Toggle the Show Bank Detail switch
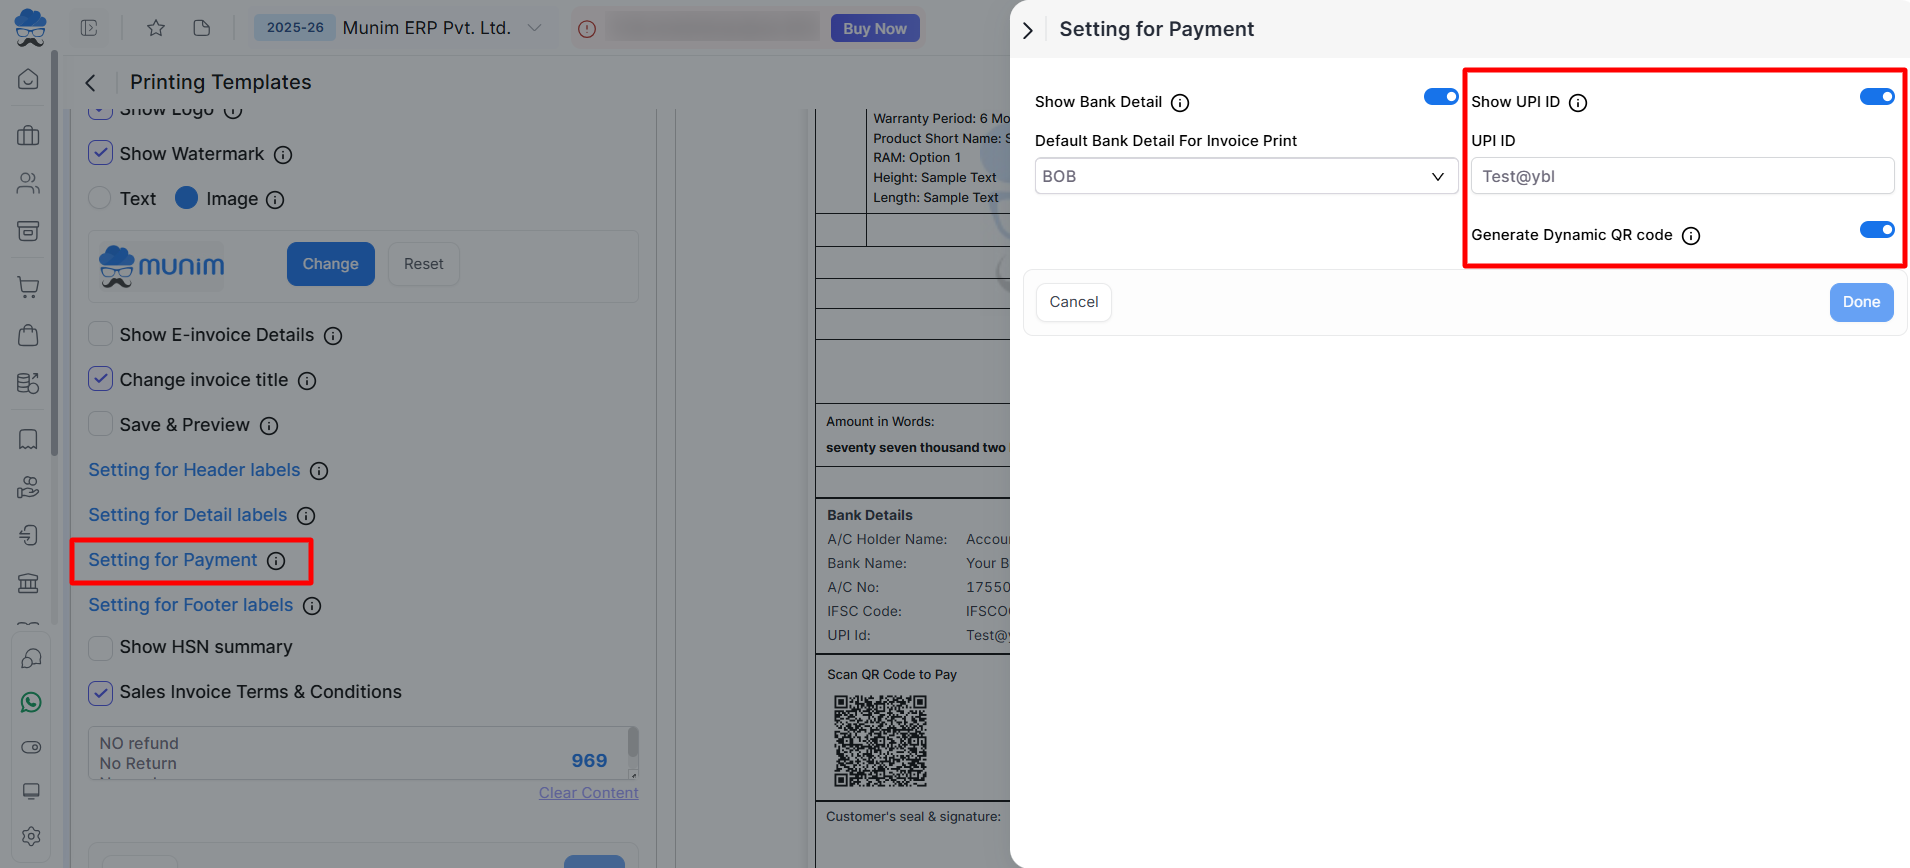The height and width of the screenshot is (868, 1910). pos(1440,97)
